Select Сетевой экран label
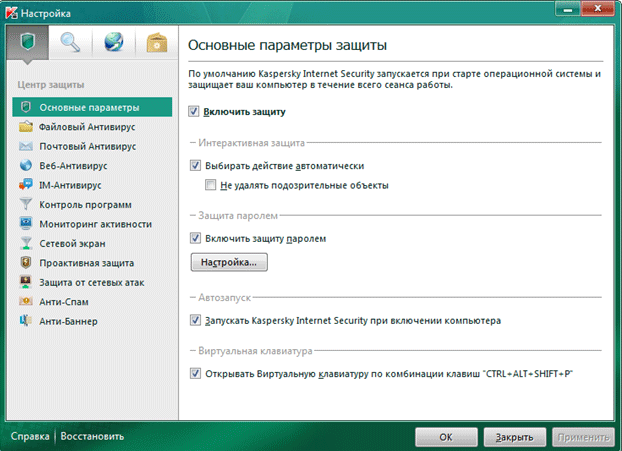 pos(72,244)
